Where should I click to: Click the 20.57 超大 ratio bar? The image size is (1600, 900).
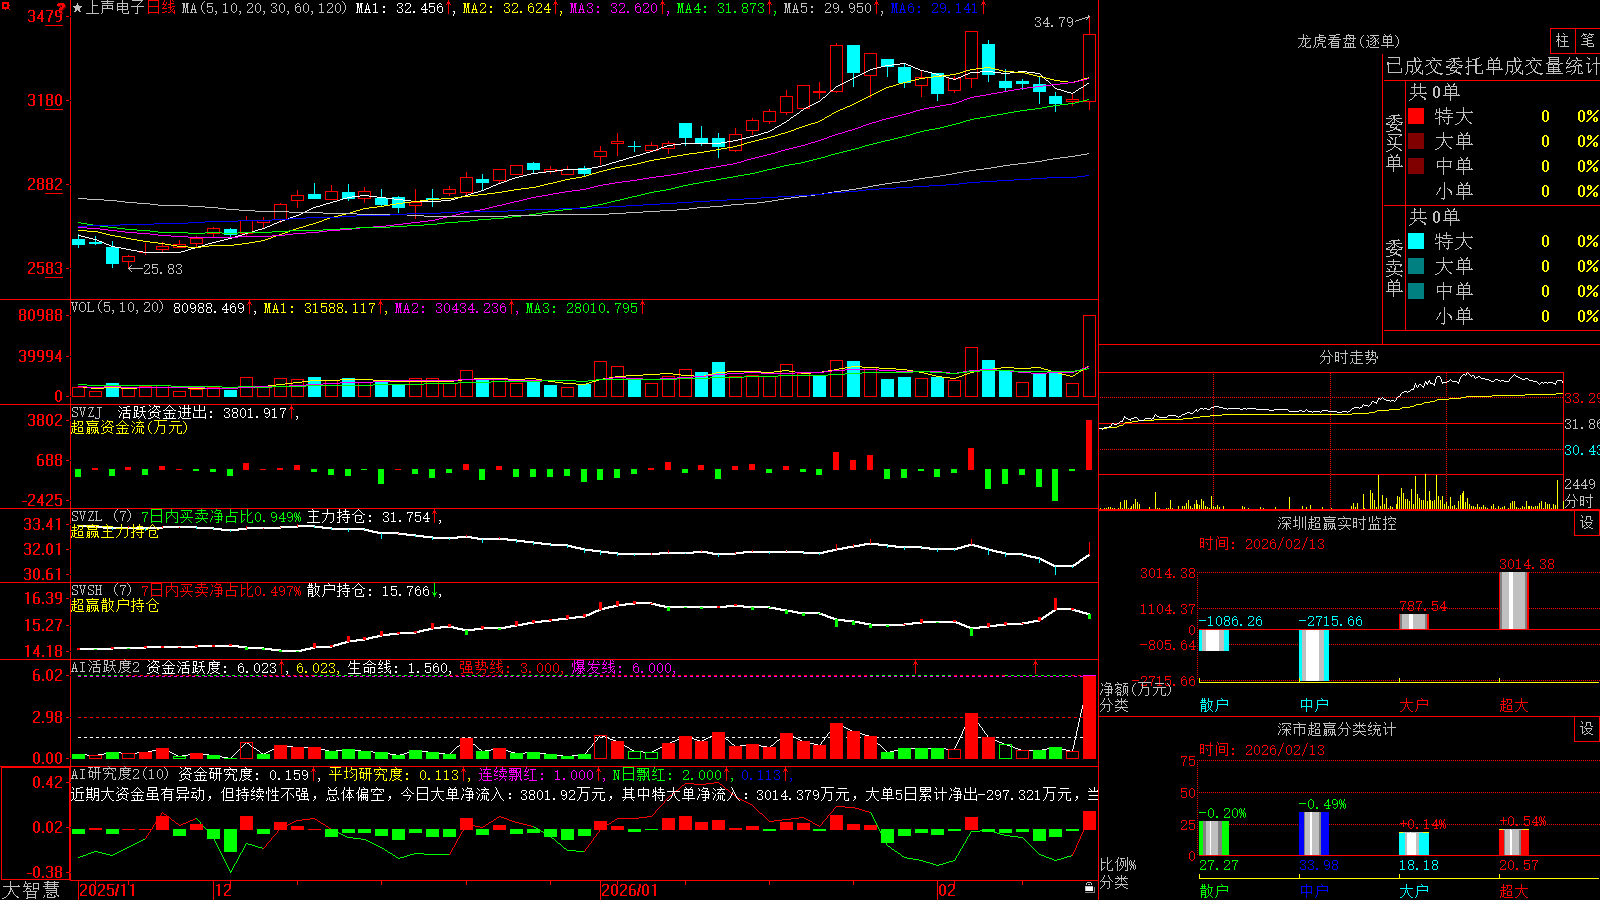click(1514, 842)
